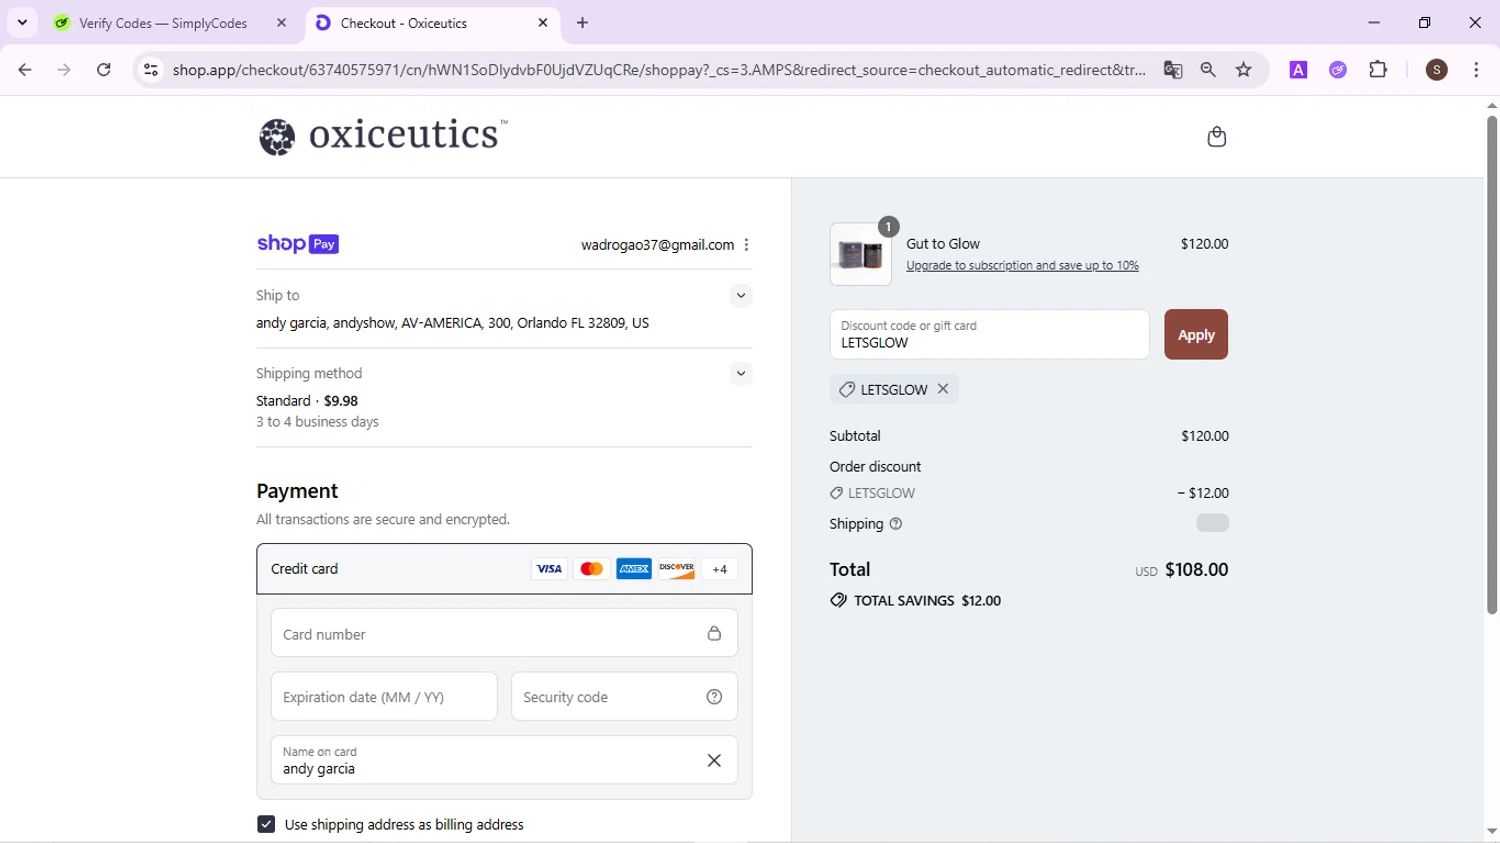This screenshot has width=1500, height=843.
Task: Show the +4 additional card types
Action: tap(720, 569)
